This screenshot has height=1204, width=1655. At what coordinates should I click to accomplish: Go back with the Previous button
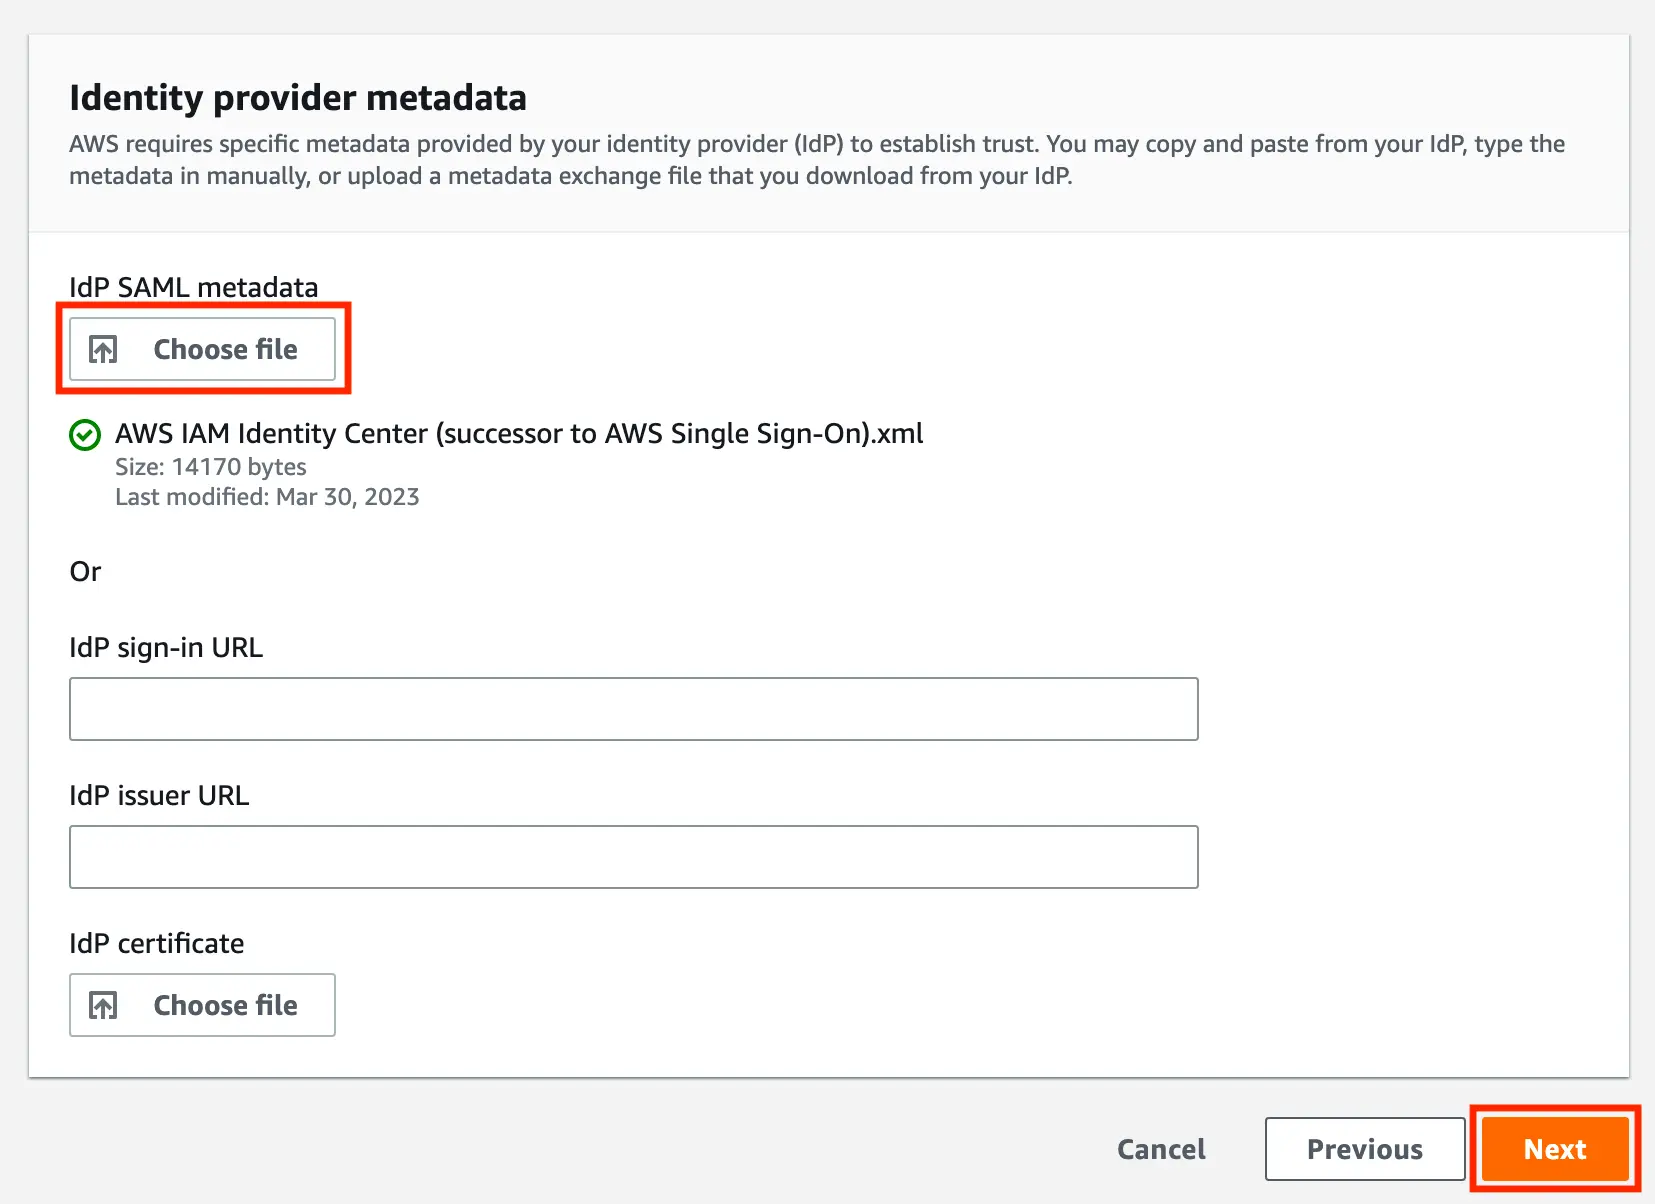coord(1364,1149)
